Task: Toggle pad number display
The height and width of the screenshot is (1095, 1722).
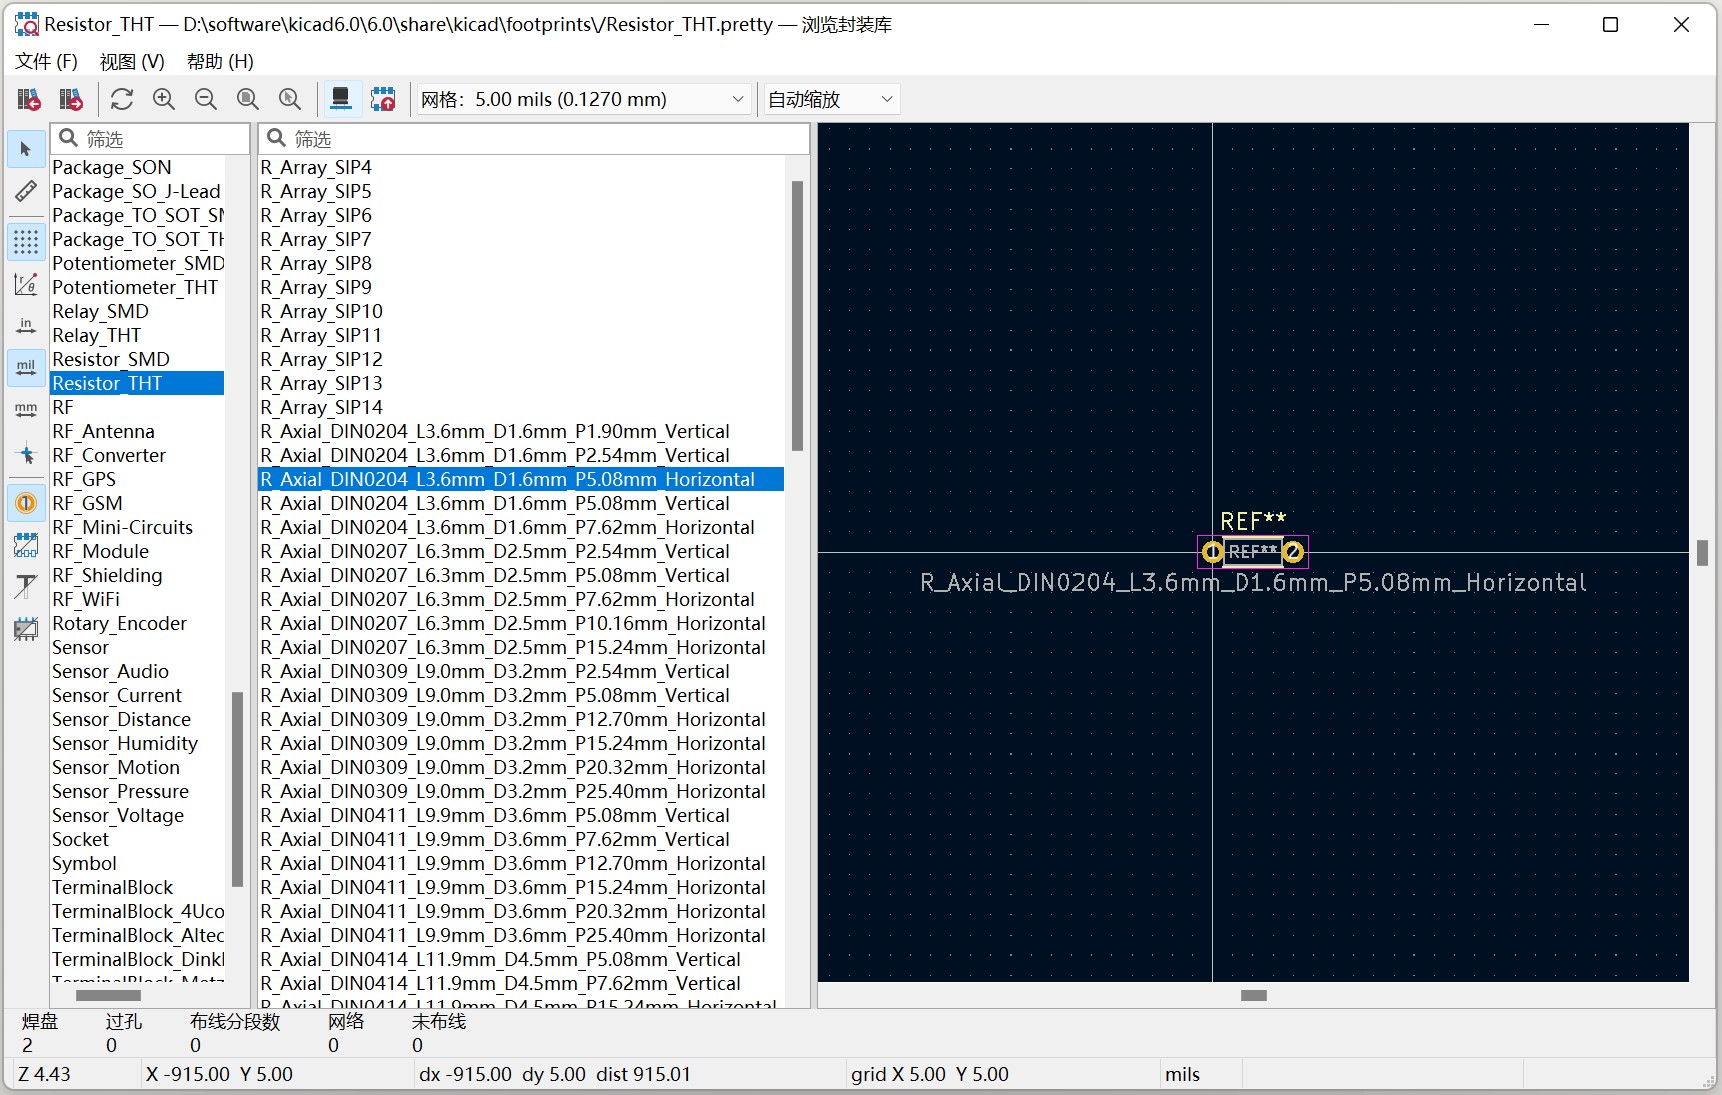Action: click(x=26, y=503)
